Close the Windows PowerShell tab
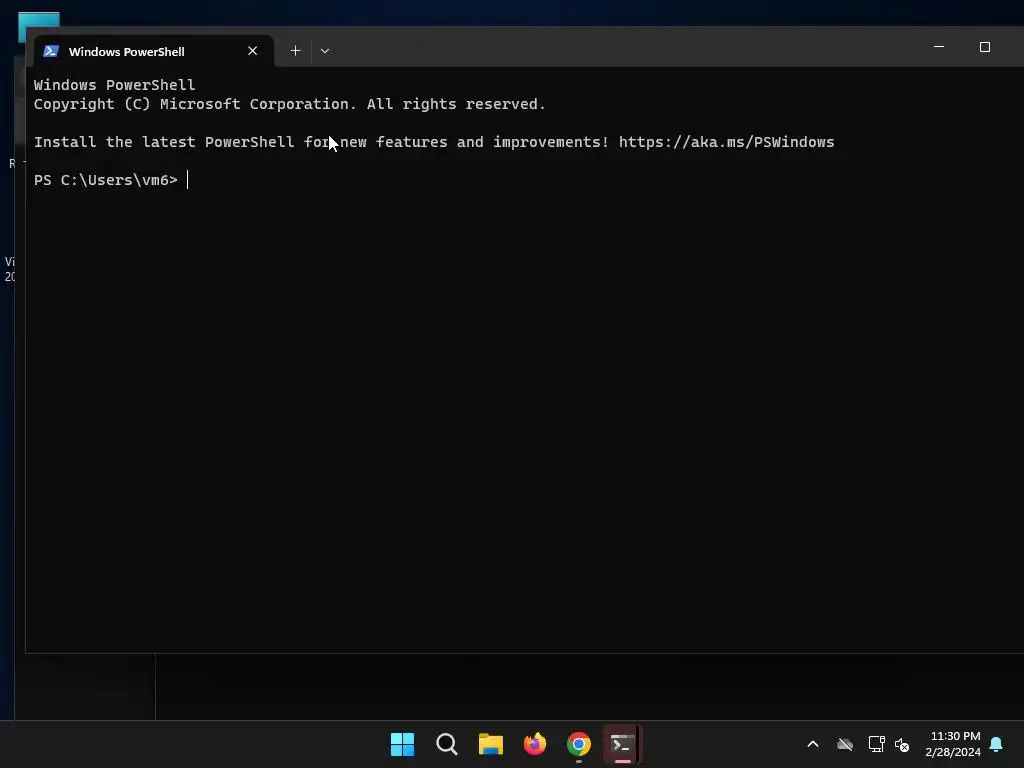 tap(253, 51)
